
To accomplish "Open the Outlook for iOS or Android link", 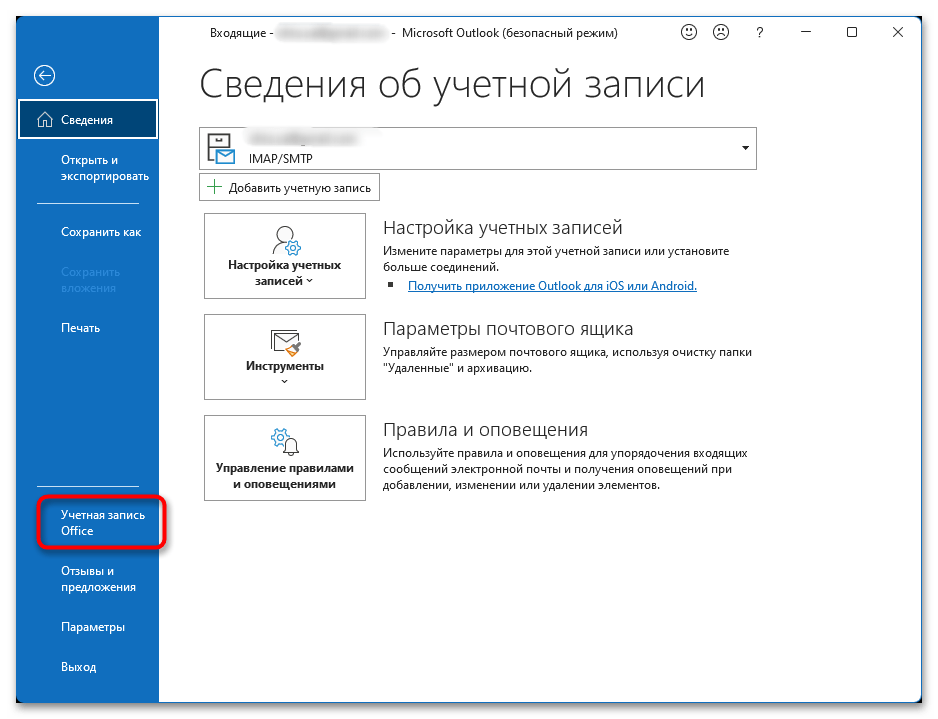I will [552, 286].
